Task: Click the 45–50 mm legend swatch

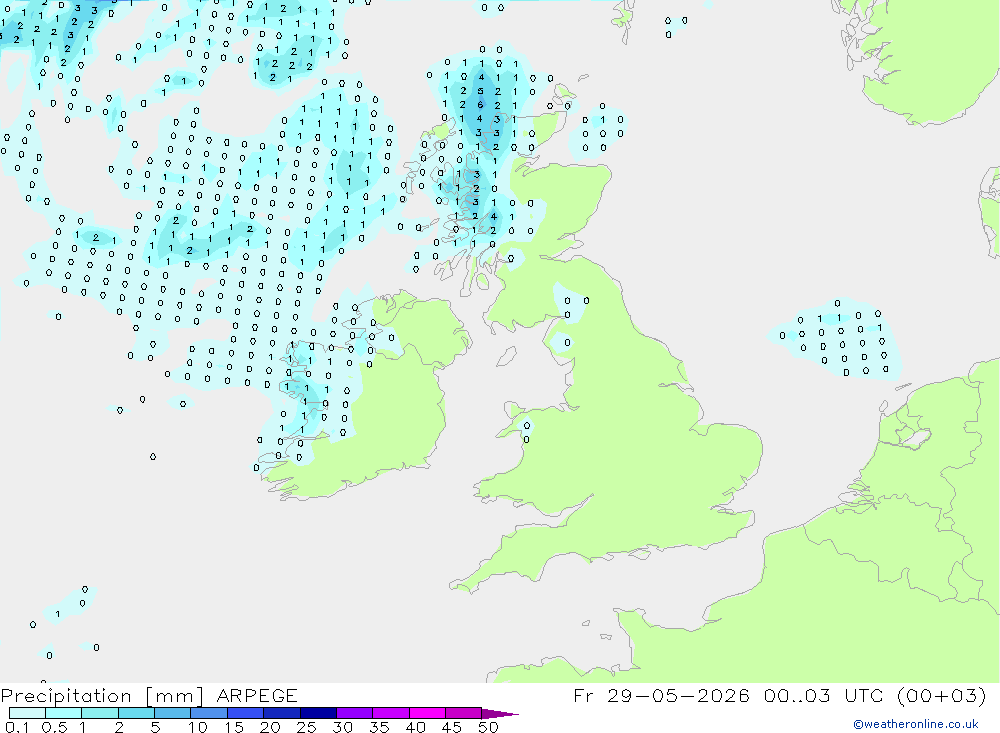Action: pyautogui.click(x=464, y=713)
